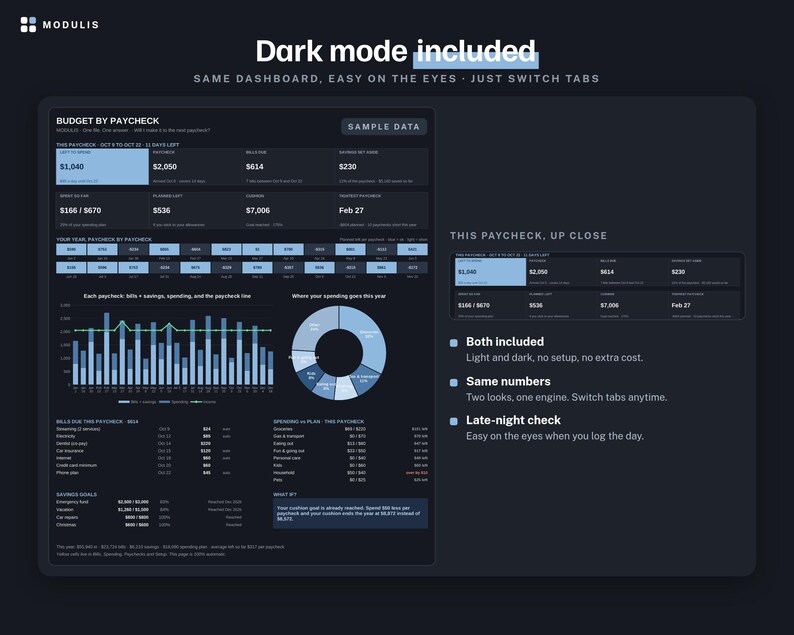Select the Left to Spend $1,040 card in main dashboard
This screenshot has width=794, height=635.
pos(102,167)
